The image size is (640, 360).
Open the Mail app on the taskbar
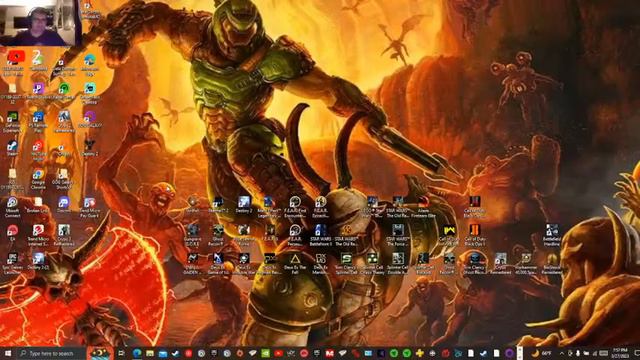pos(163,353)
